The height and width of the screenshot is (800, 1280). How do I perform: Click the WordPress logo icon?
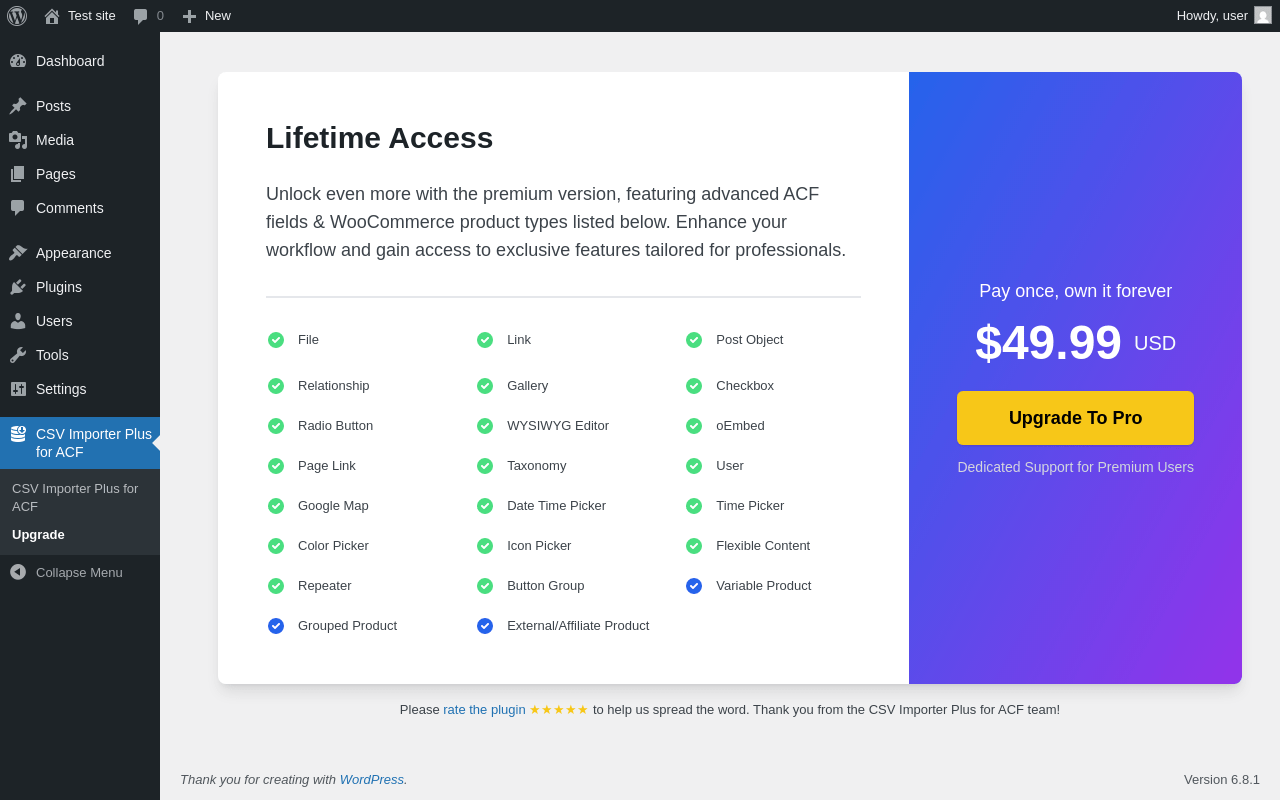coord(17,16)
